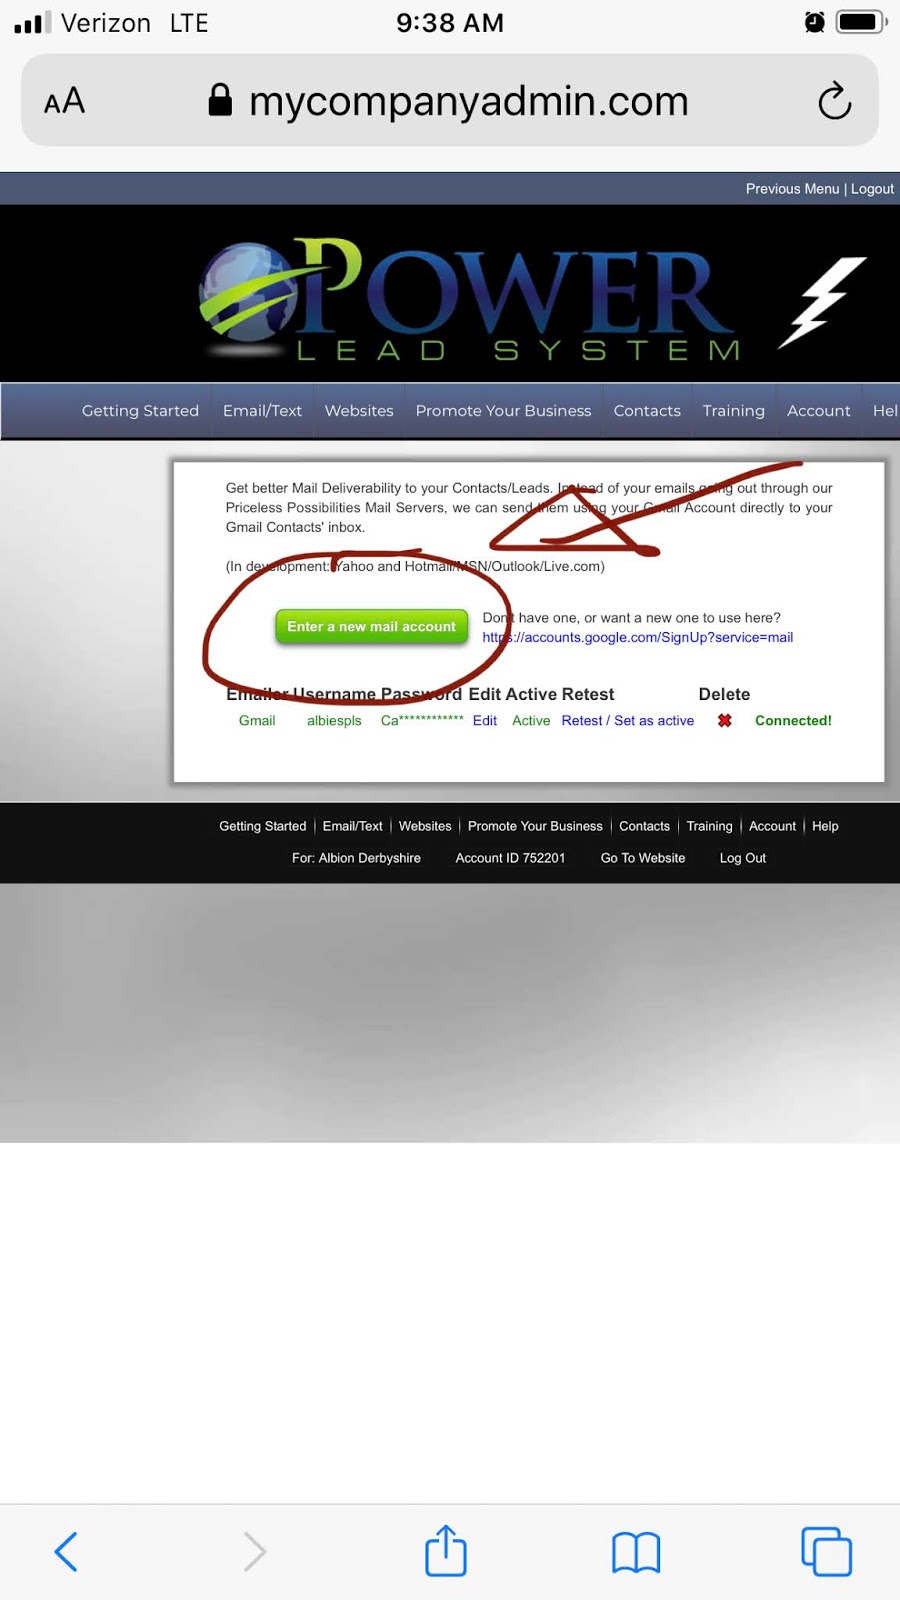Screen dimensions: 900x1600
Task: Click the Connected! status text
Action: pos(793,720)
